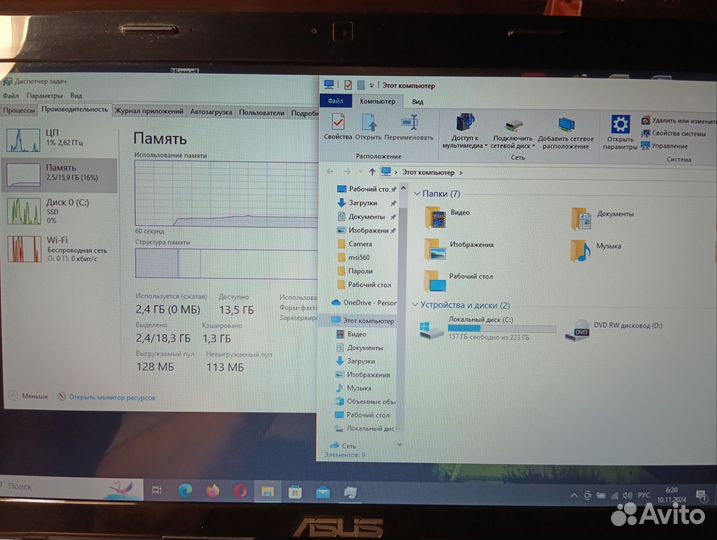
Task: Select Сеть in navigation pane
Action: (343, 445)
